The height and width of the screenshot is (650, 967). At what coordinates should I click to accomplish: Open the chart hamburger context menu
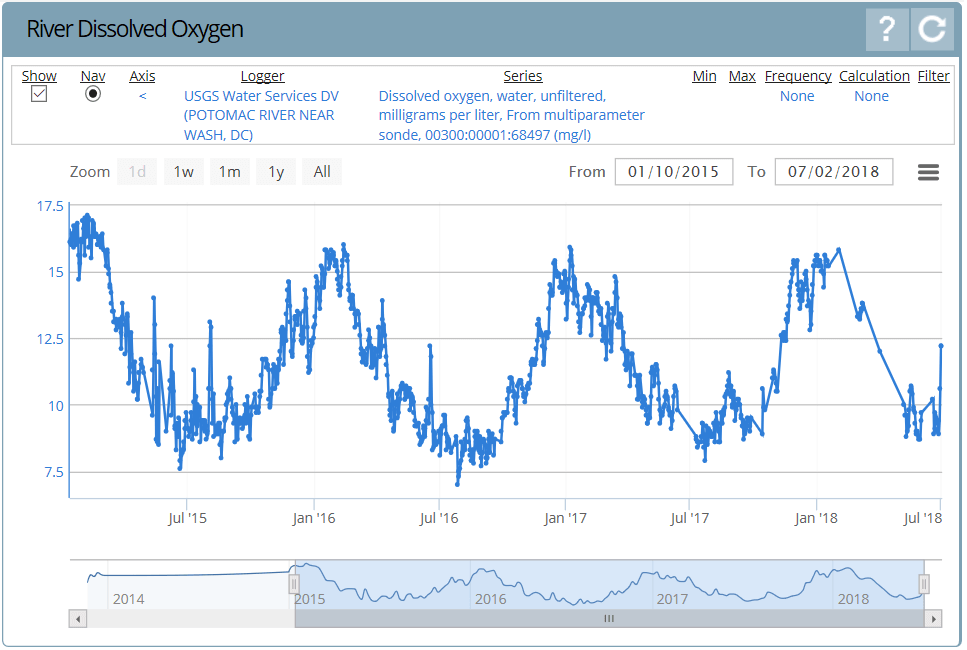(928, 172)
